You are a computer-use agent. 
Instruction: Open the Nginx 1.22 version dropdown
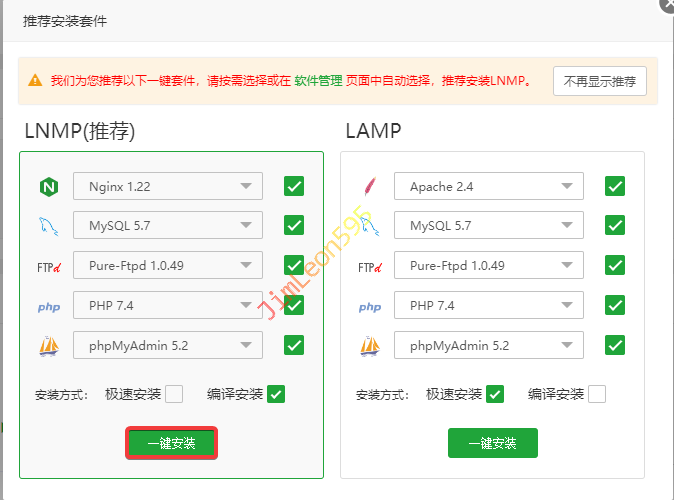pyautogui.click(x=168, y=186)
